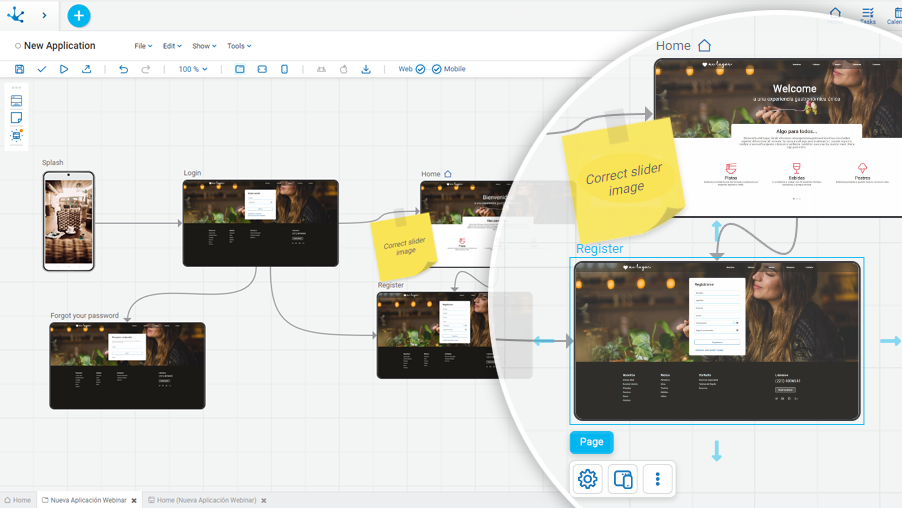Click the left panel drag handle dots
902x508 pixels.
[x=16, y=87]
